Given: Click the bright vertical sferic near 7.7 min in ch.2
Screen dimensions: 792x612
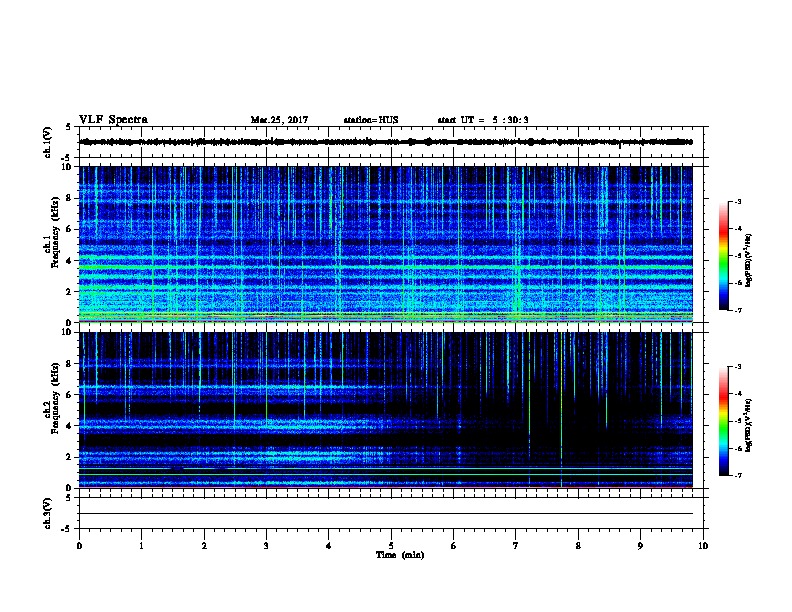Looking at the screenshot, I should [x=561, y=410].
